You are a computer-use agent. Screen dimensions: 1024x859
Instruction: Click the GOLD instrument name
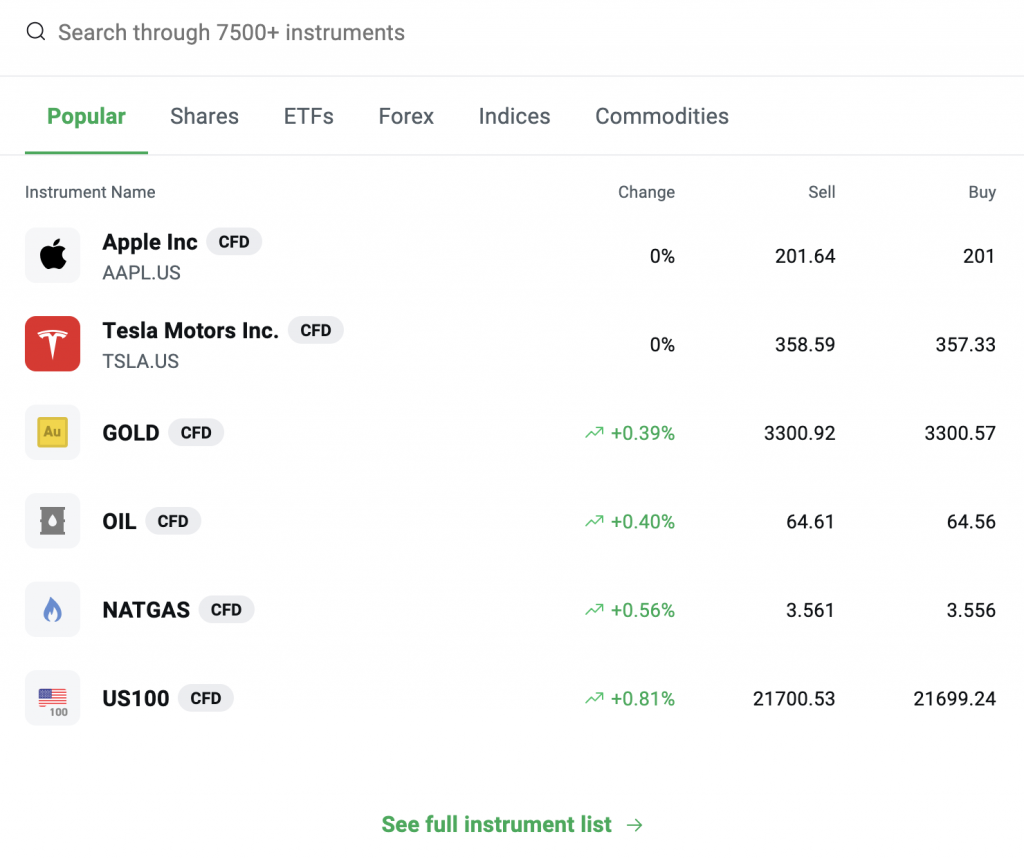coord(131,432)
